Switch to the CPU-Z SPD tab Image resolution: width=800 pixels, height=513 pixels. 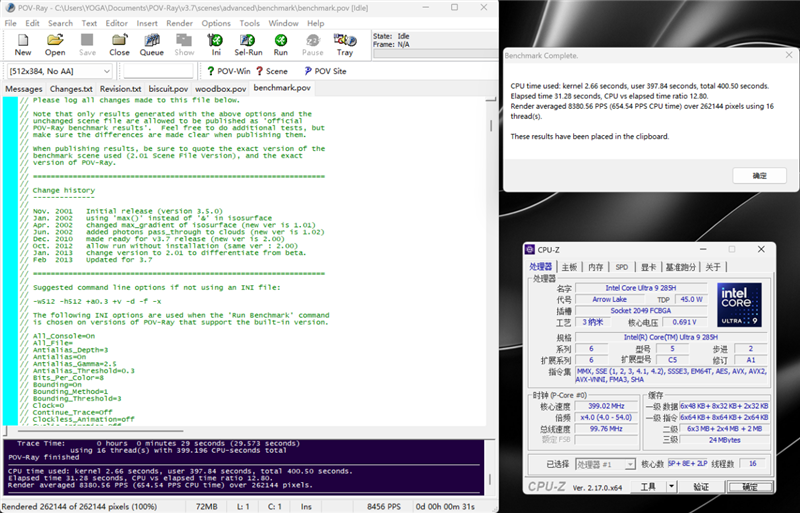pos(621,267)
